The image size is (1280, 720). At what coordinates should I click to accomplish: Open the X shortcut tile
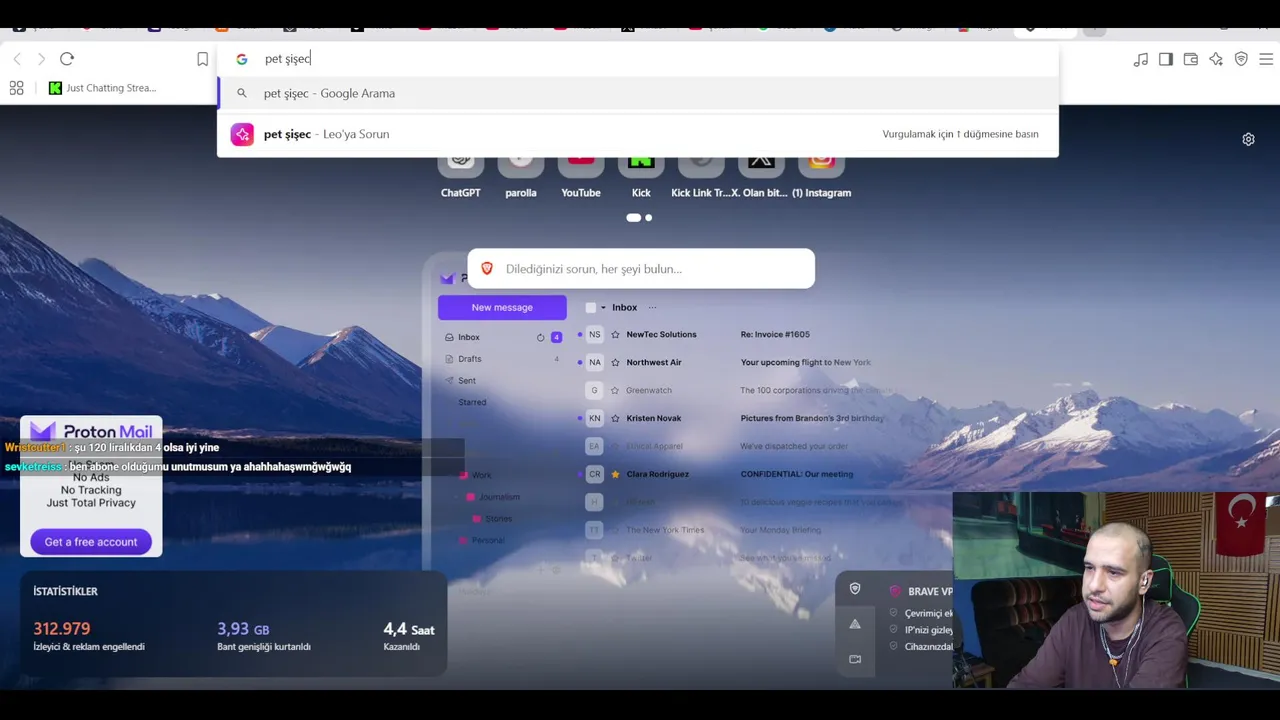(761, 176)
